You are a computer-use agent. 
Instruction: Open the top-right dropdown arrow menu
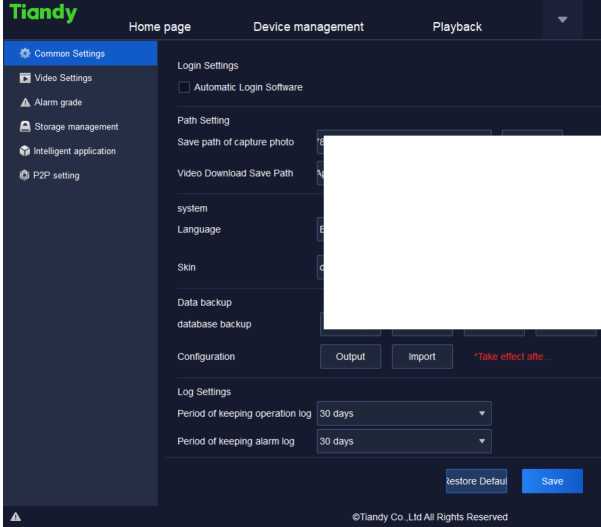tap(561, 20)
